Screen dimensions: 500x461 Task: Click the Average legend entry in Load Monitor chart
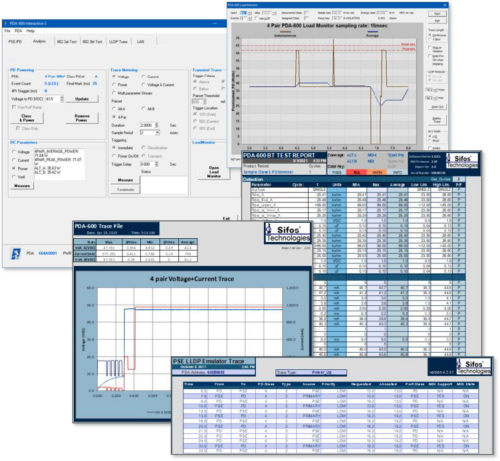tap(372, 34)
